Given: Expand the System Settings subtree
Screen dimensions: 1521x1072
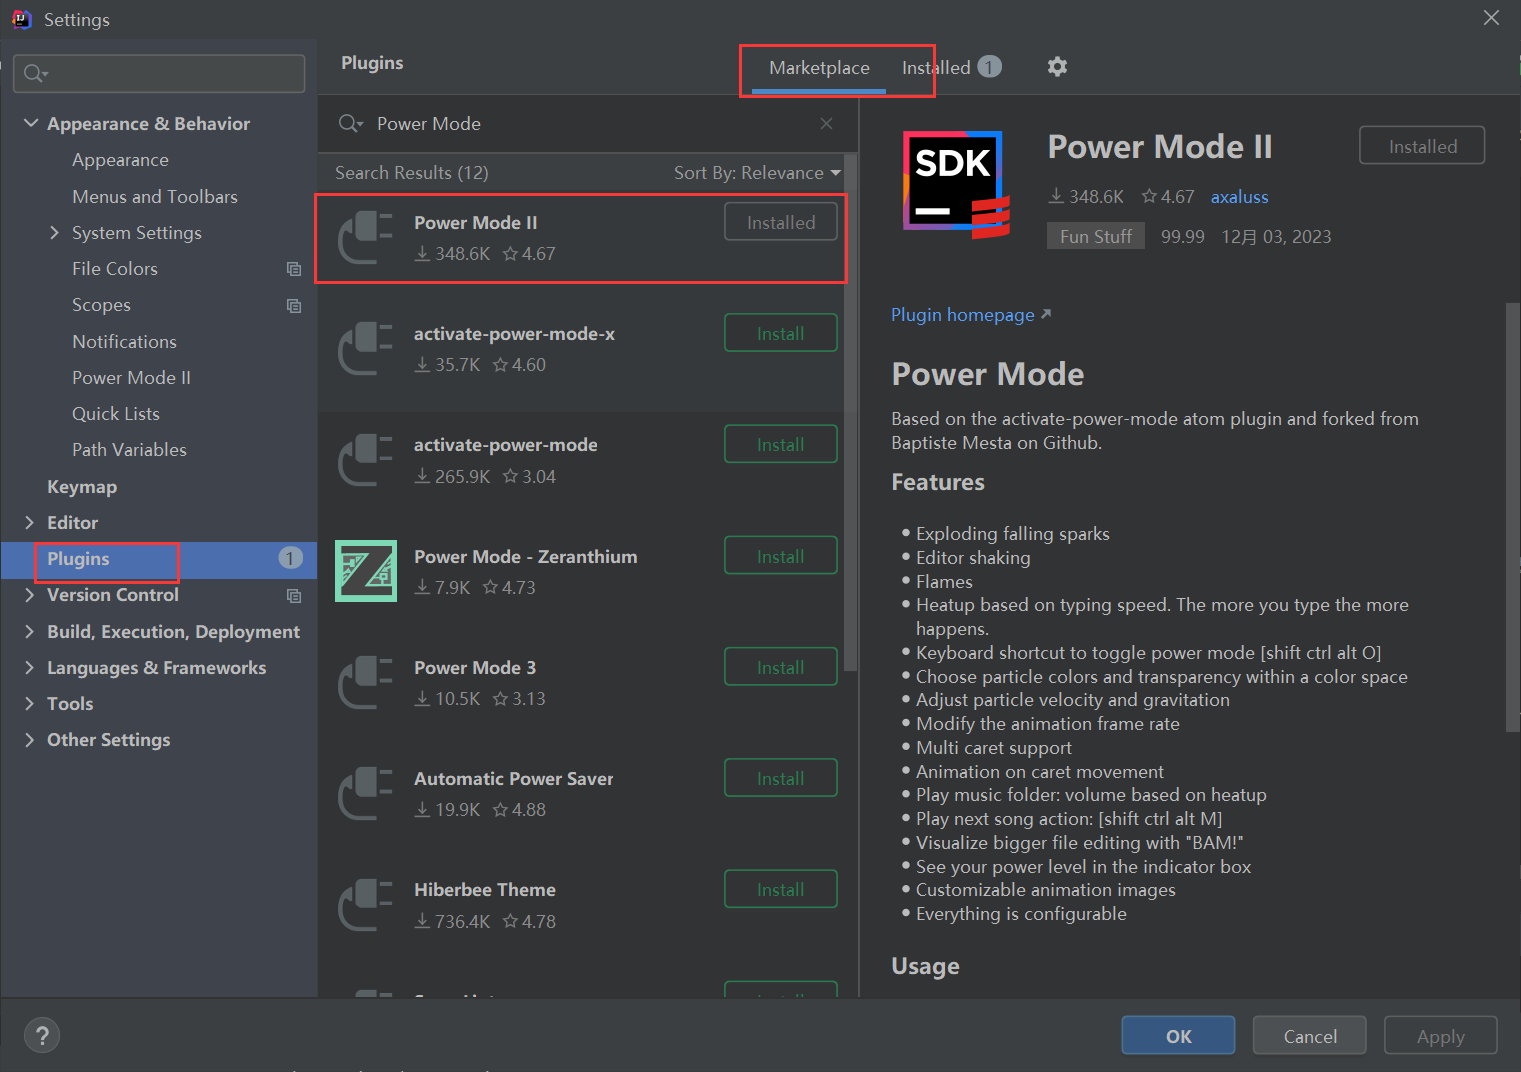Looking at the screenshot, I should click(55, 232).
